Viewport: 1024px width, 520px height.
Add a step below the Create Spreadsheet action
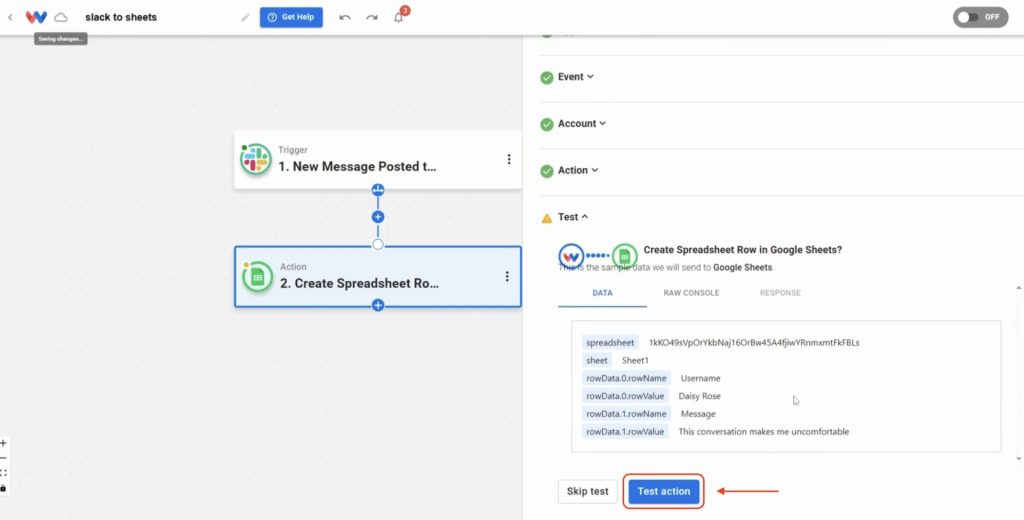377,305
